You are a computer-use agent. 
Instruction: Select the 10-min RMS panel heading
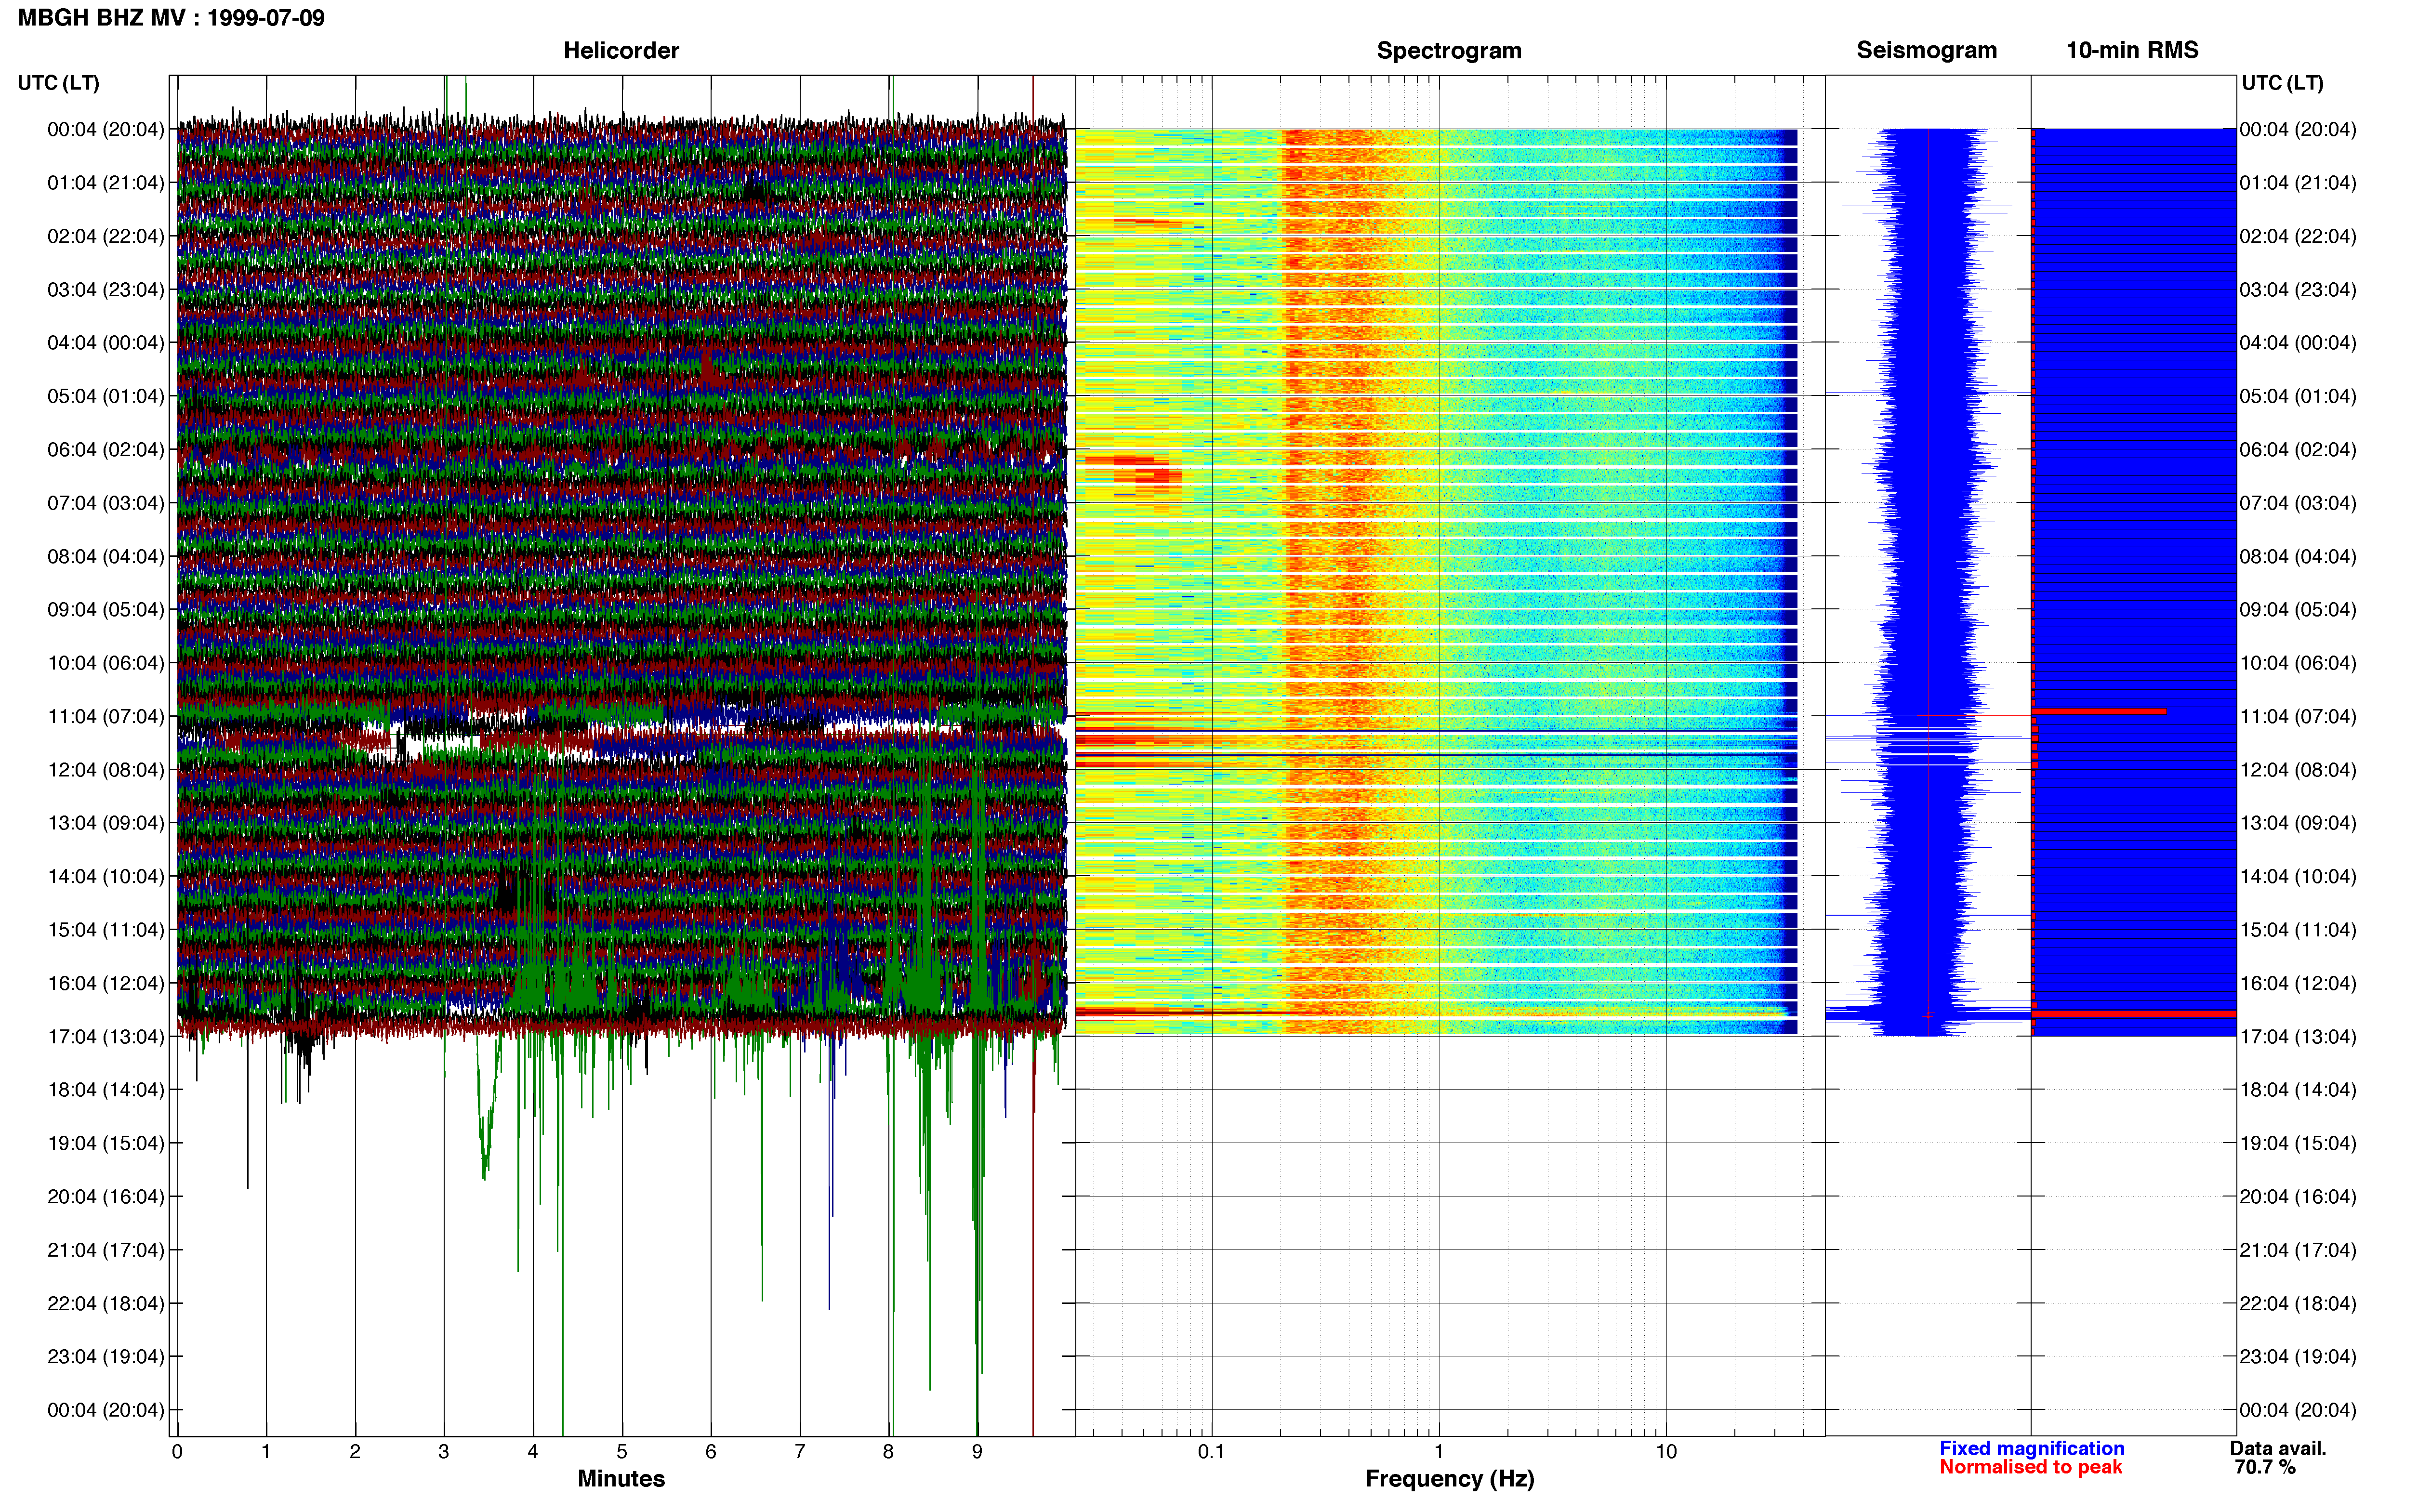point(2132,50)
